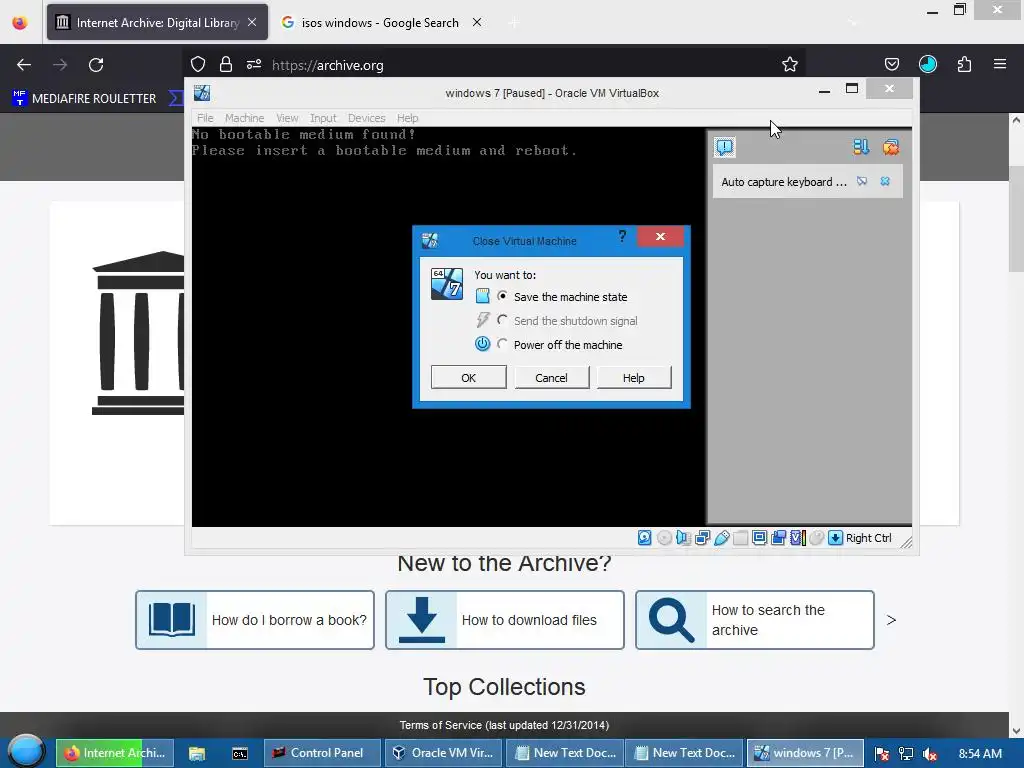This screenshot has width=1024, height=768.
Task: Confirm the Close Virtual Machine dialog with OK
Action: (x=468, y=377)
